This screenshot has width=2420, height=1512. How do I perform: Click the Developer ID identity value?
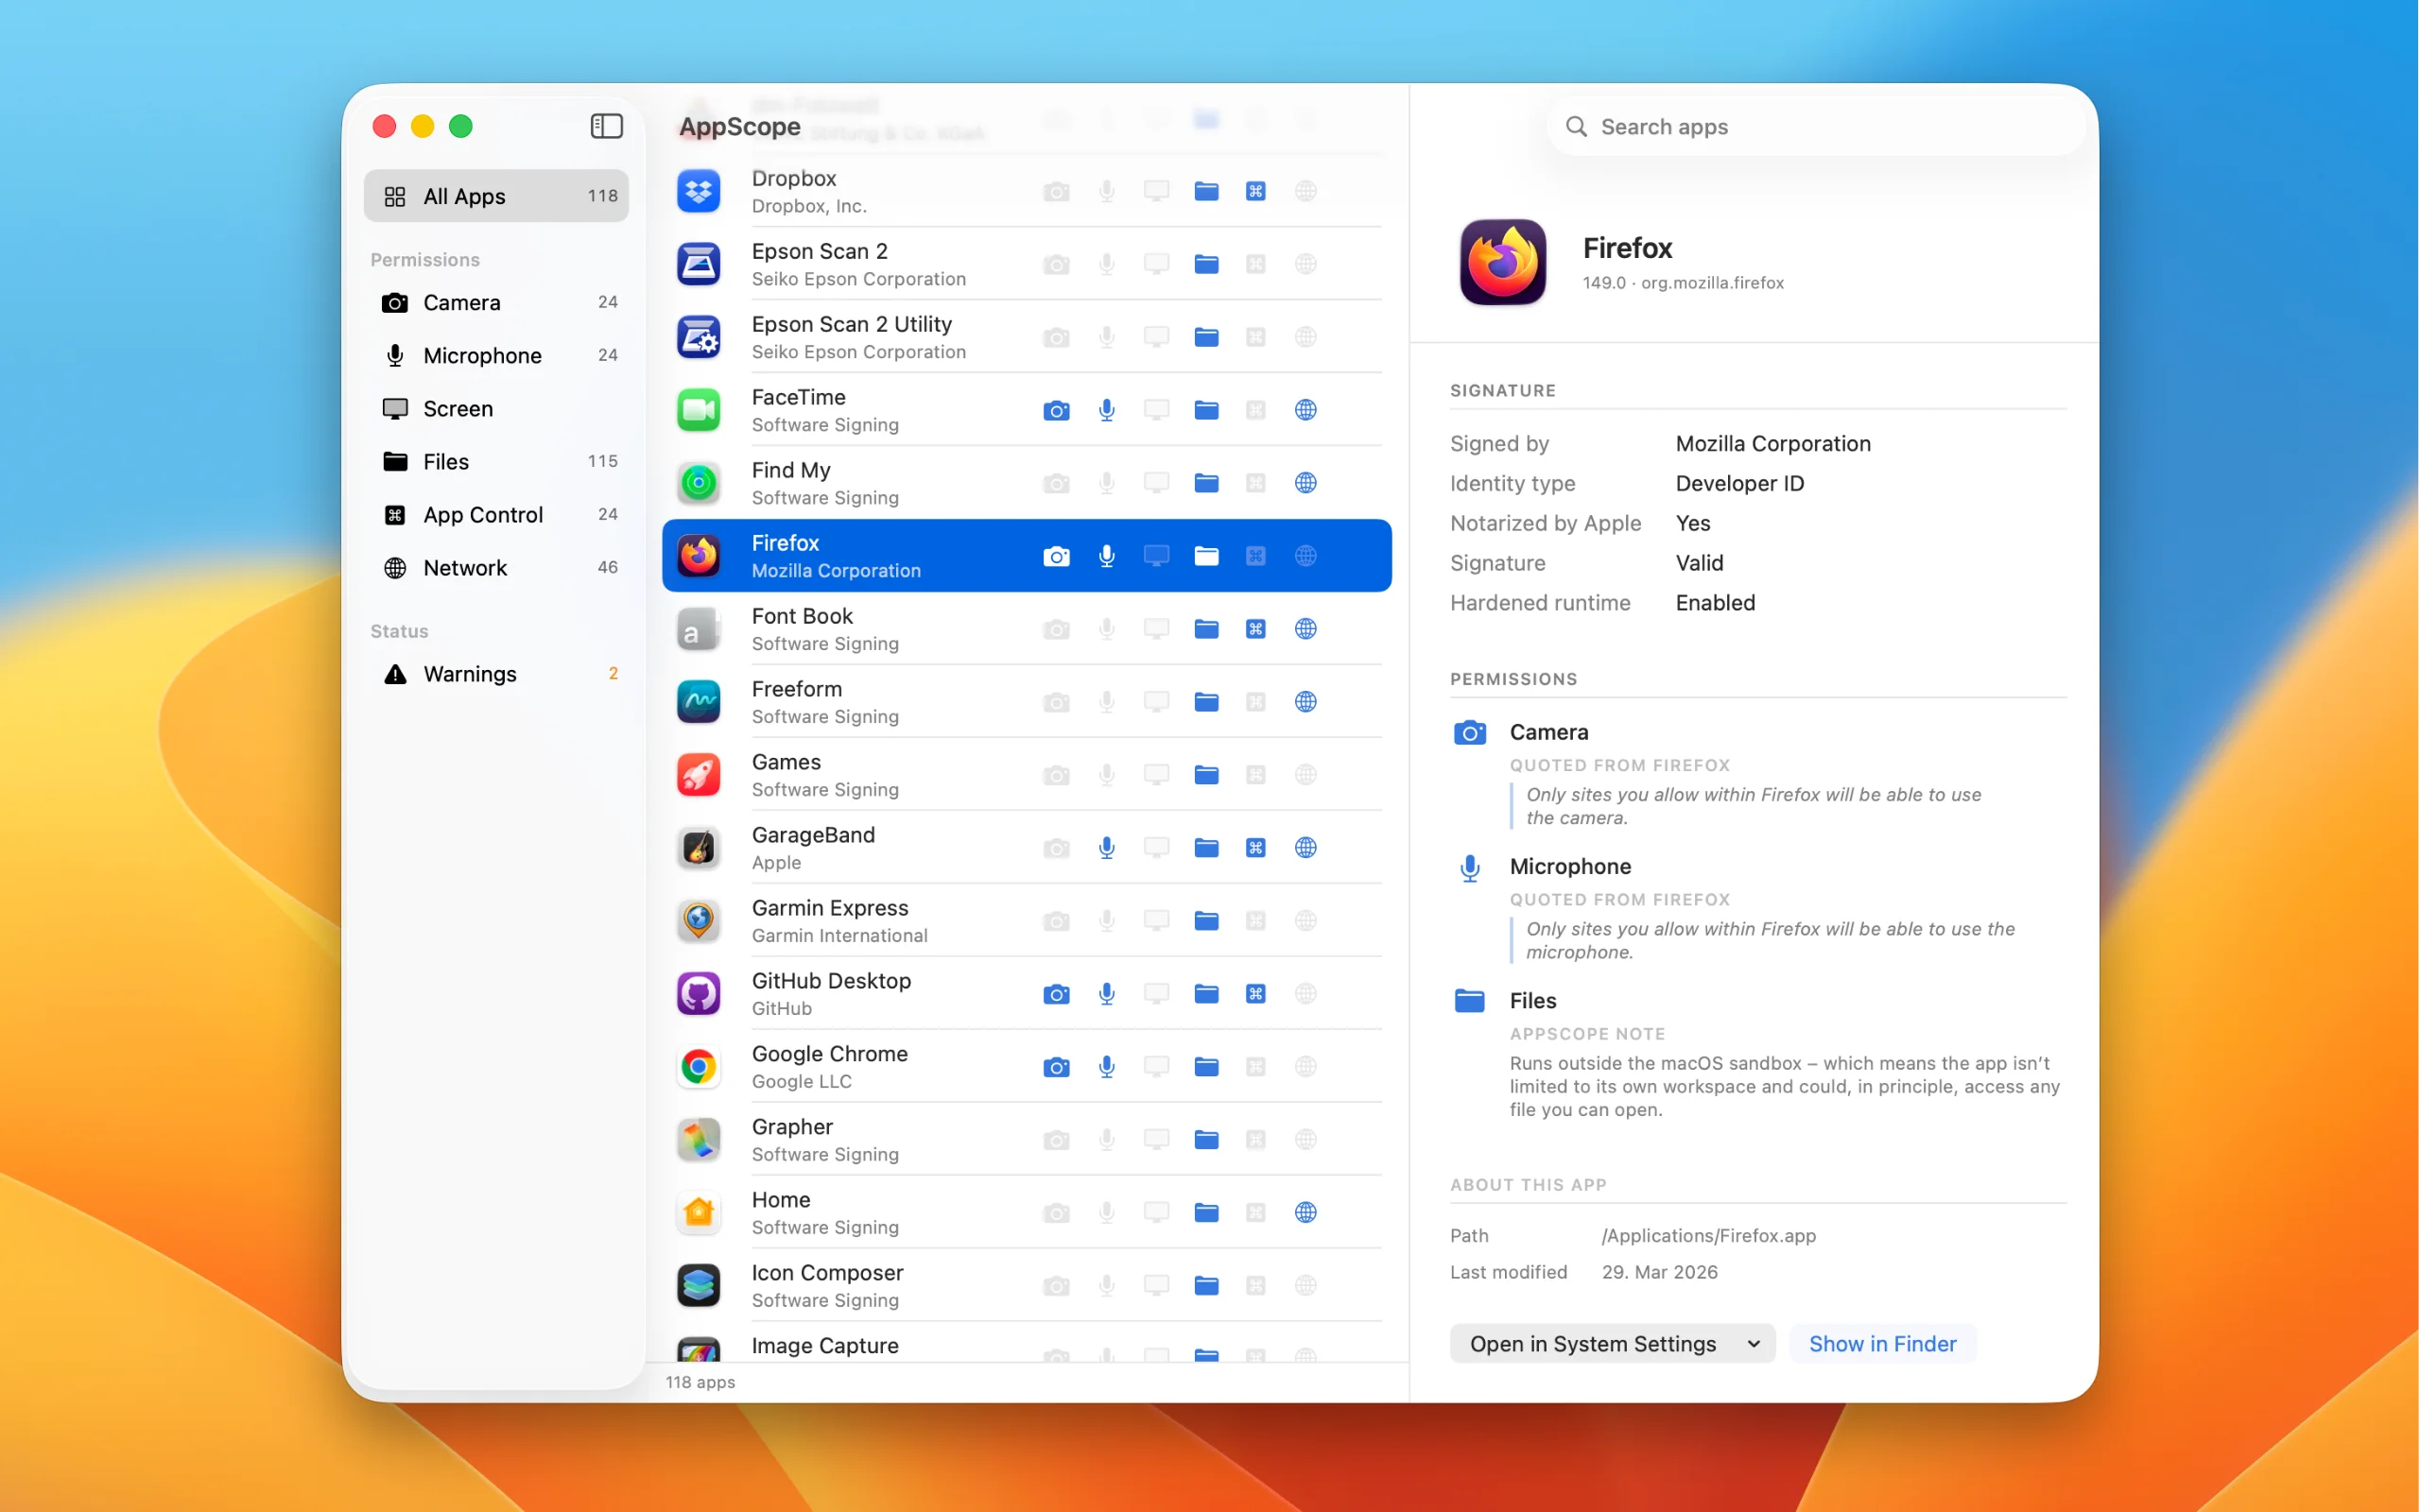click(x=1739, y=484)
